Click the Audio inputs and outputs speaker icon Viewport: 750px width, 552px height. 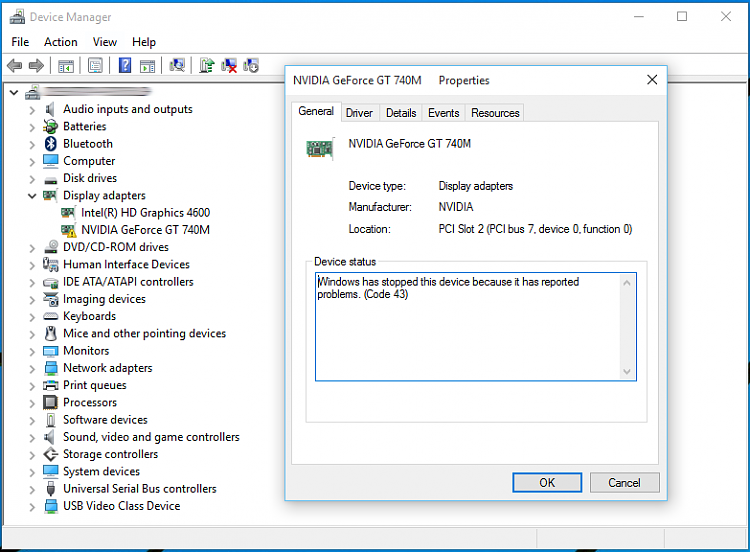pyautogui.click(x=50, y=109)
